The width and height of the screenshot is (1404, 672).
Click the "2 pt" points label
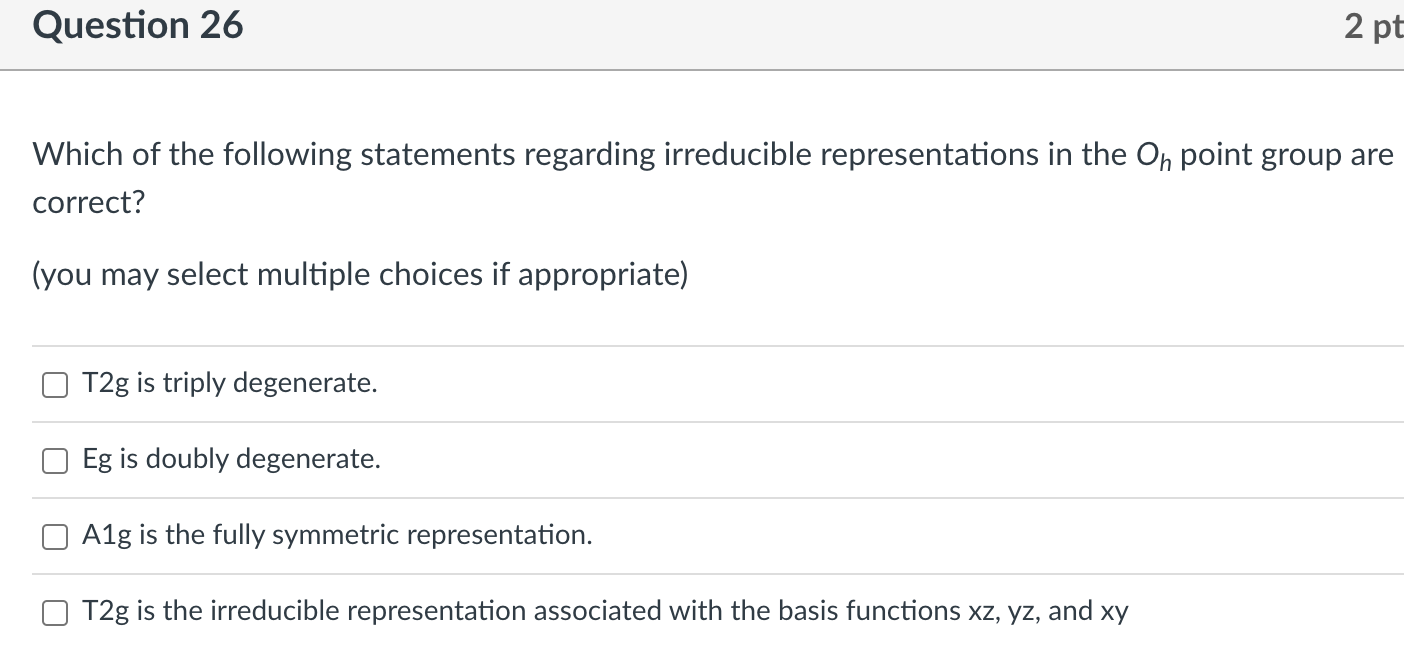[1373, 27]
